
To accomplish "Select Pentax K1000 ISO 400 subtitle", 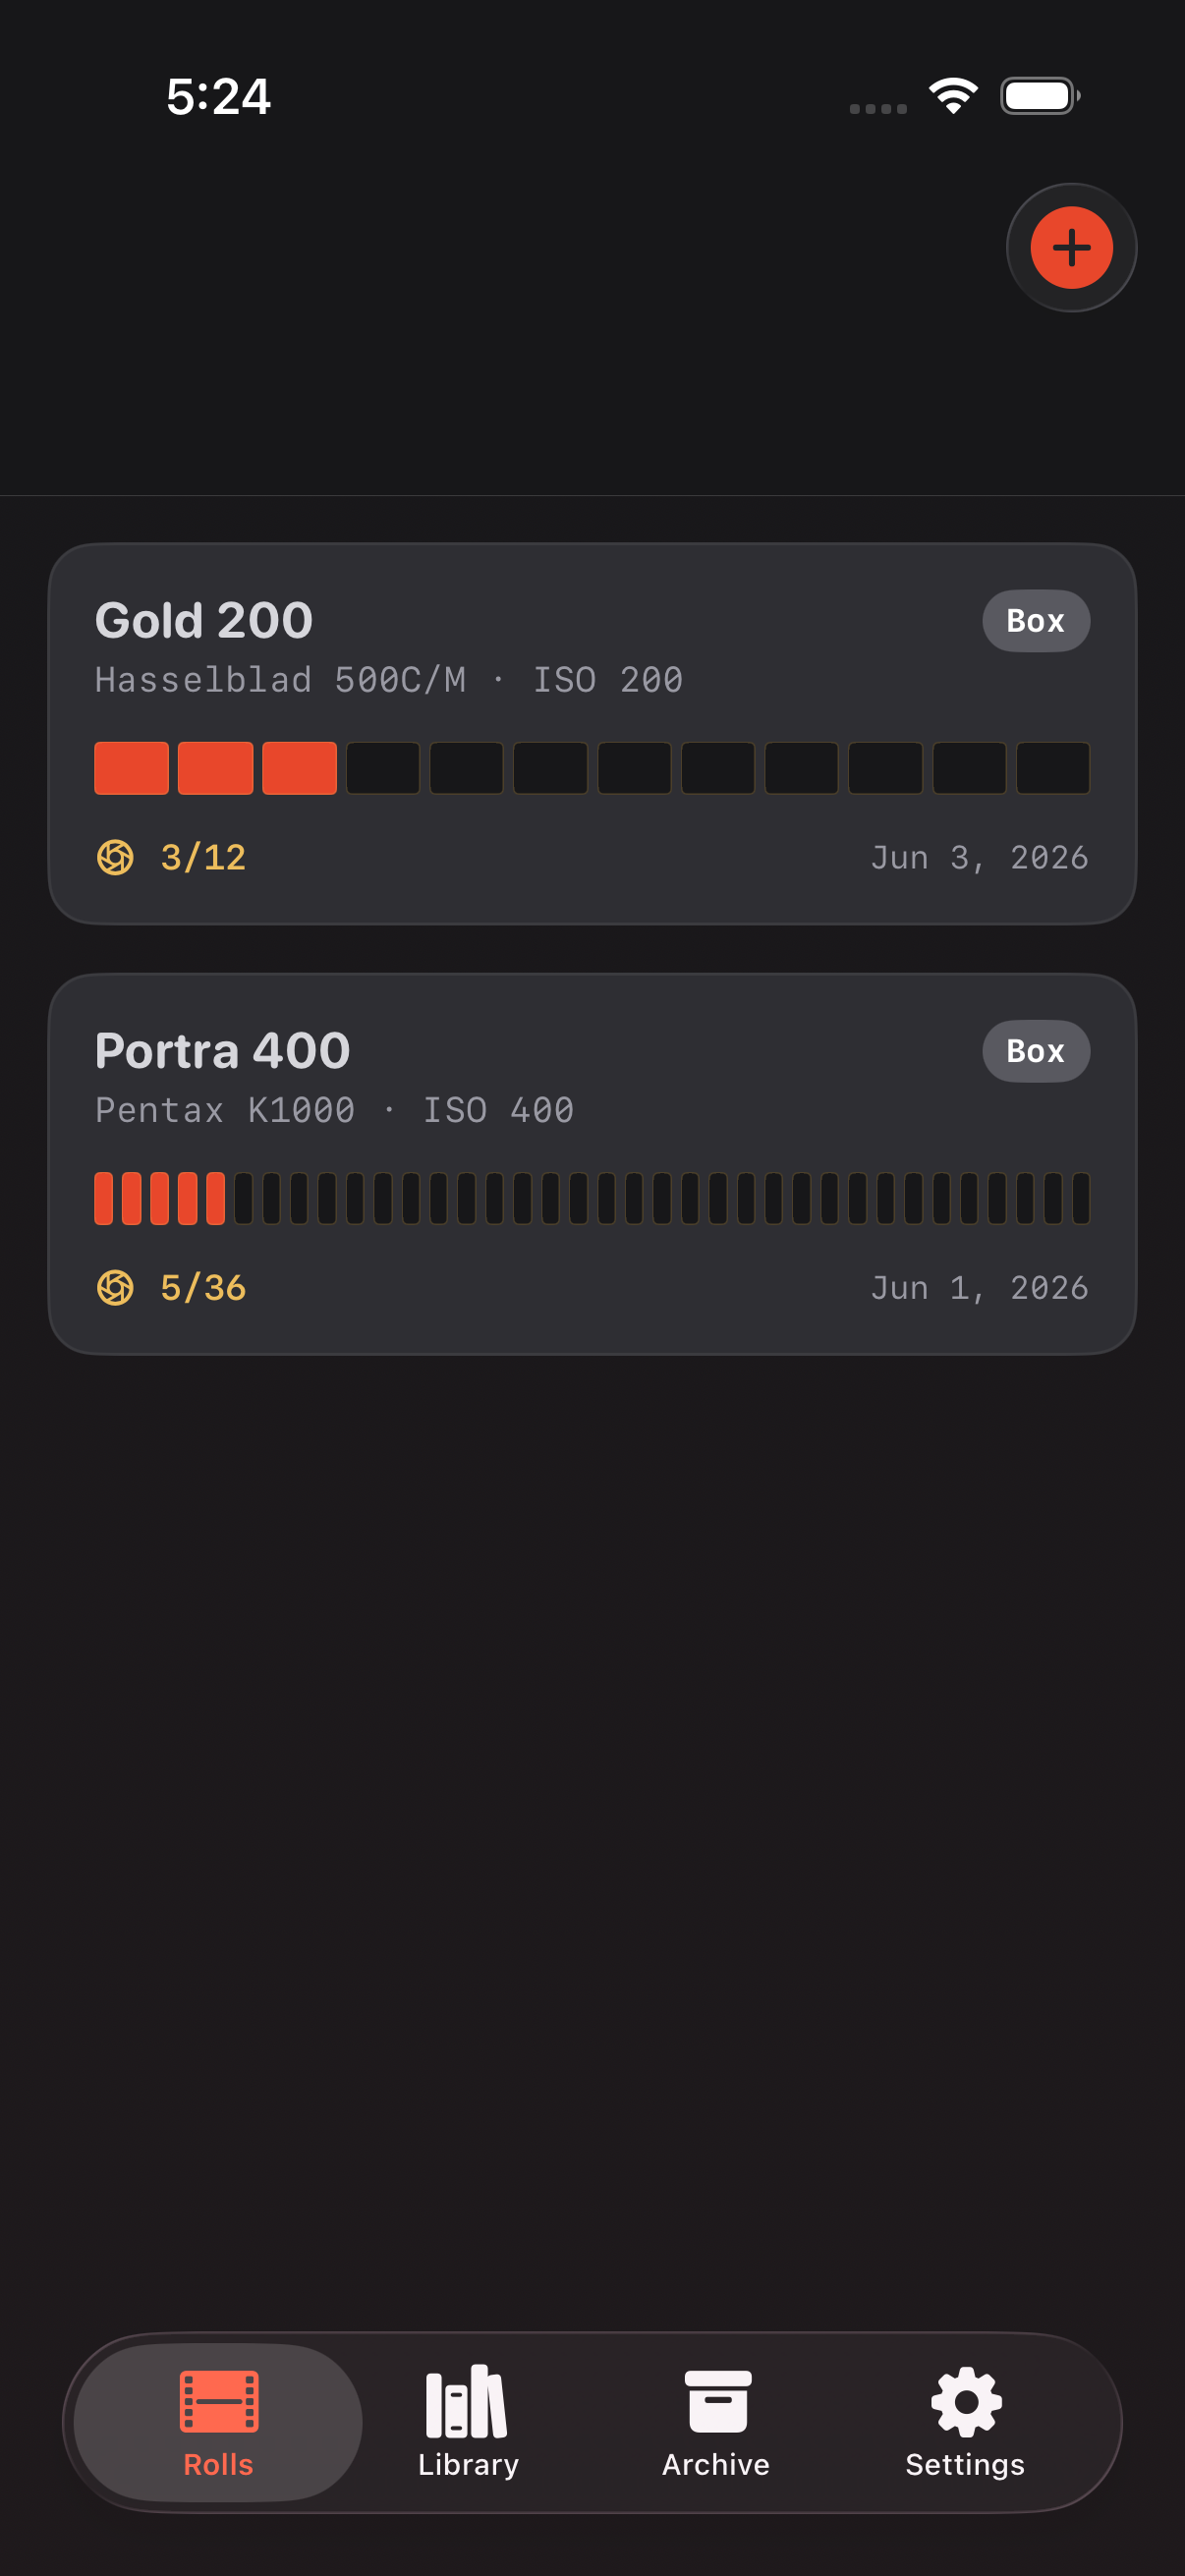I will click(334, 1110).
